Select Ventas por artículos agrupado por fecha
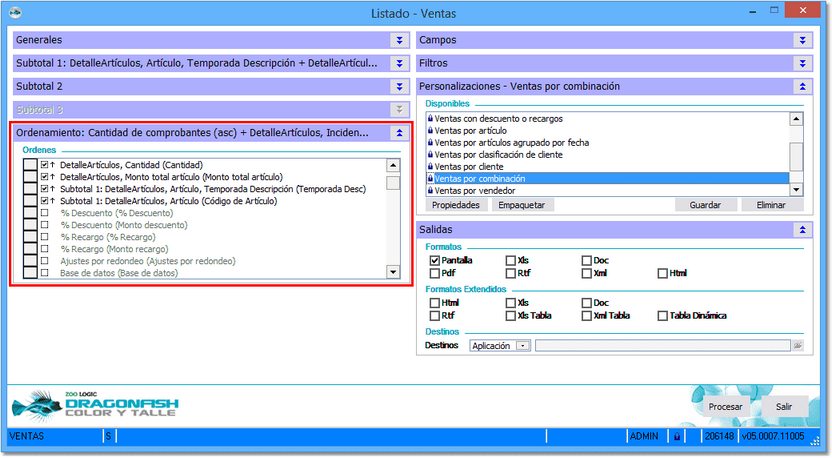The image size is (832, 458). tap(511, 143)
